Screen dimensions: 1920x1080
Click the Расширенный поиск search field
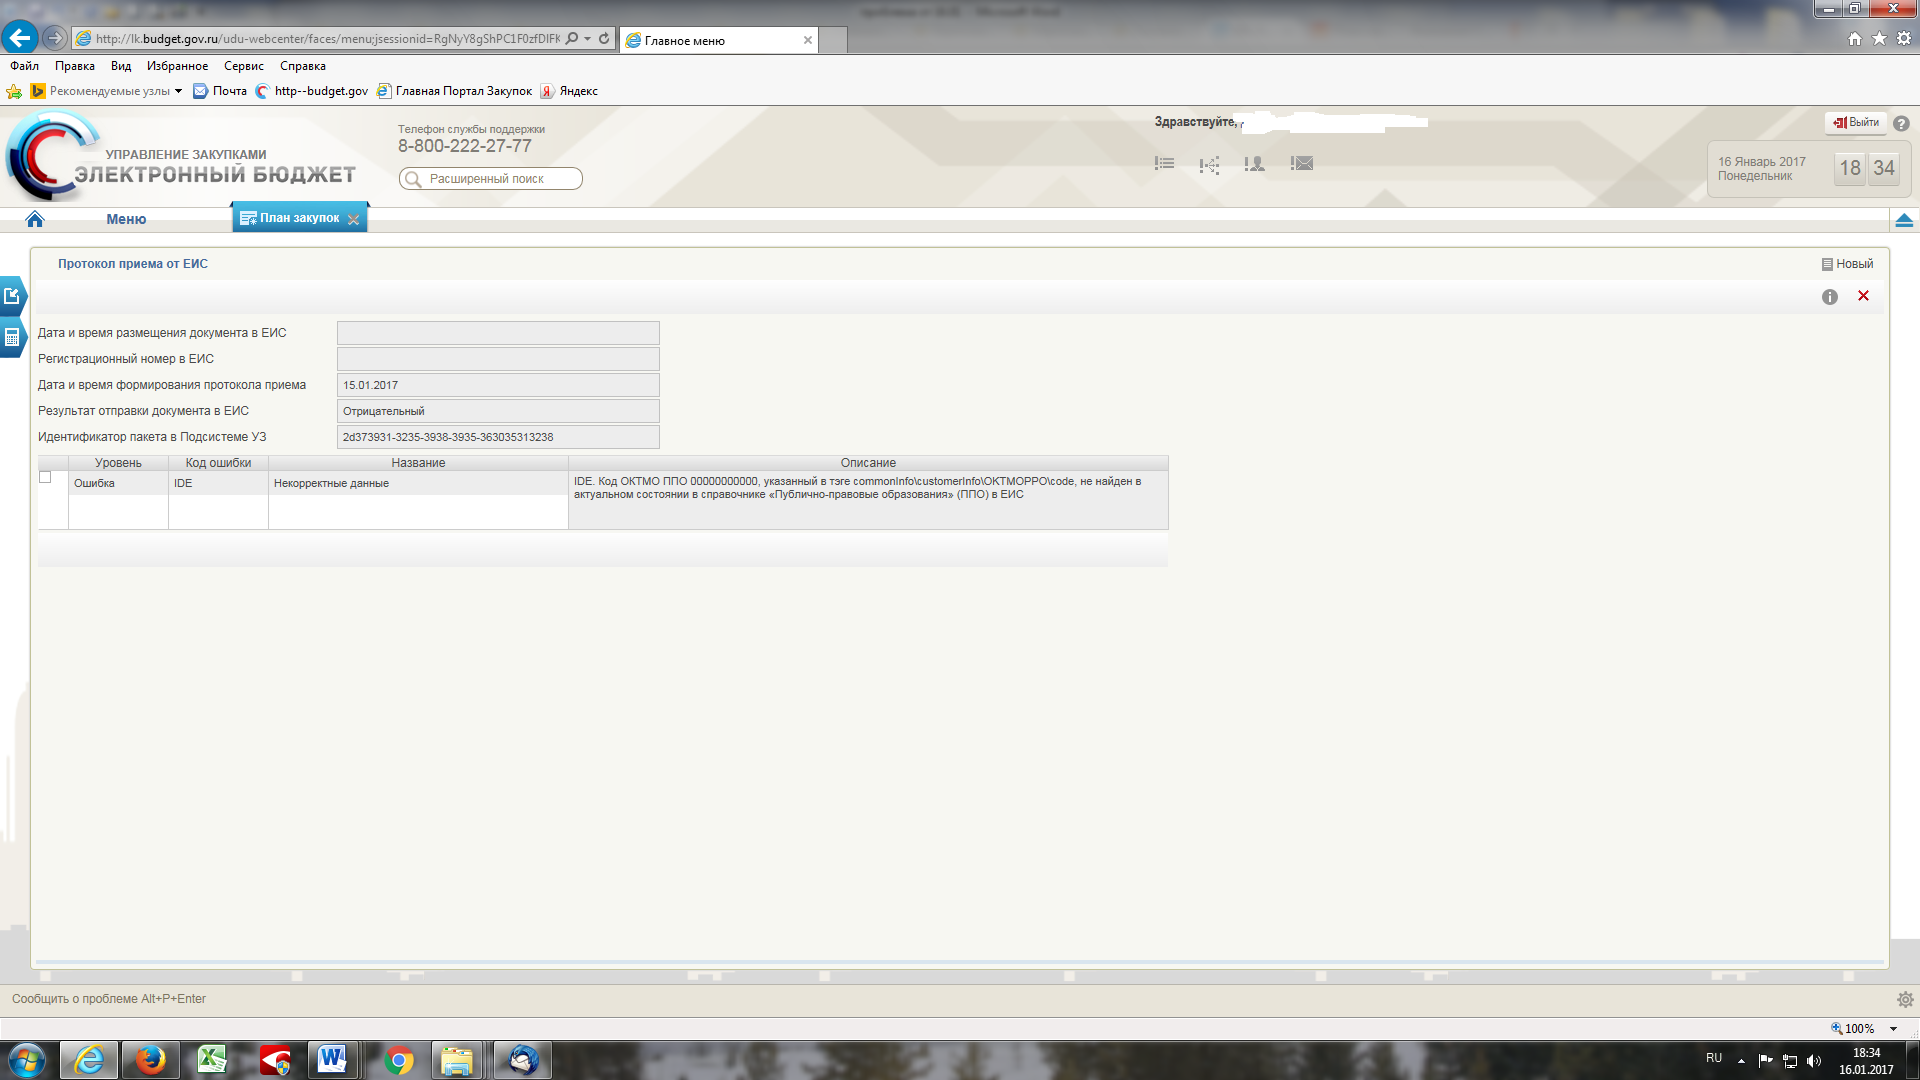click(x=490, y=179)
